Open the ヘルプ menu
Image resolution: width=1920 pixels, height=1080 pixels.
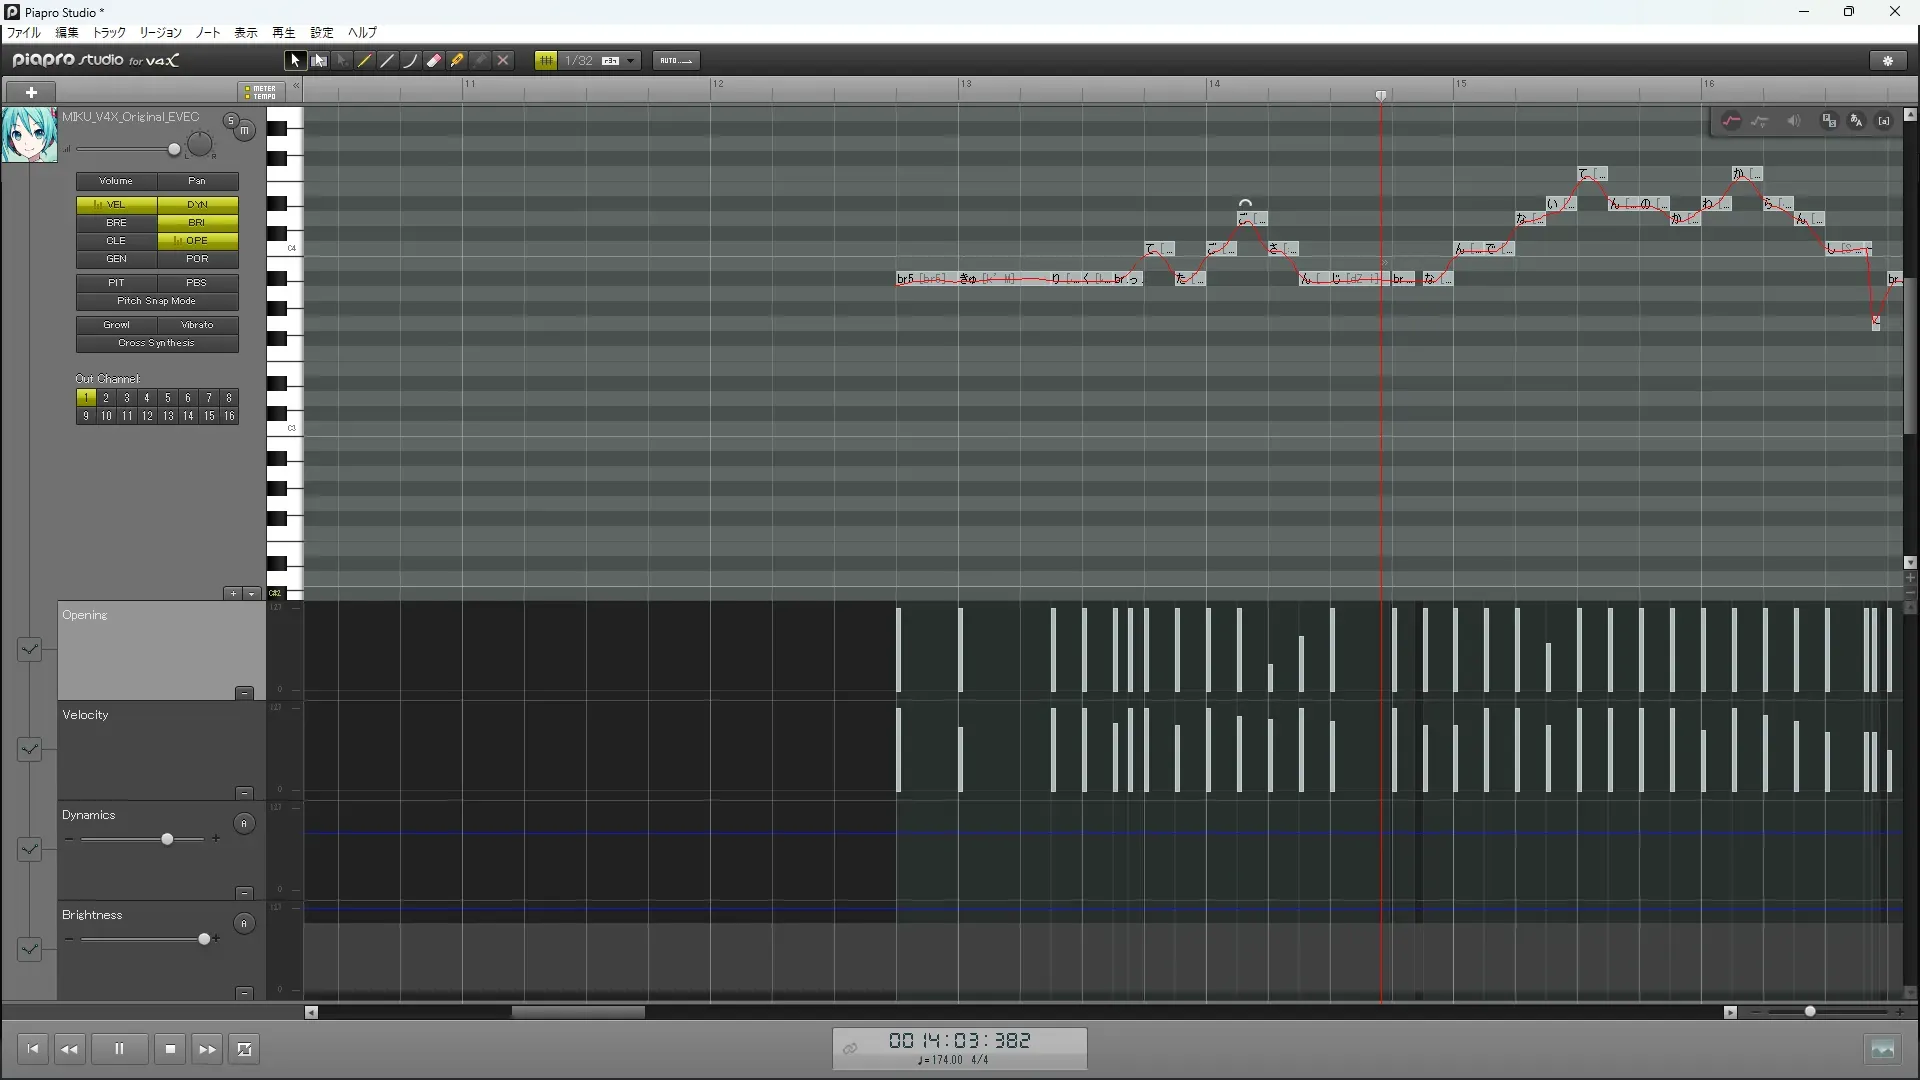coord(362,33)
